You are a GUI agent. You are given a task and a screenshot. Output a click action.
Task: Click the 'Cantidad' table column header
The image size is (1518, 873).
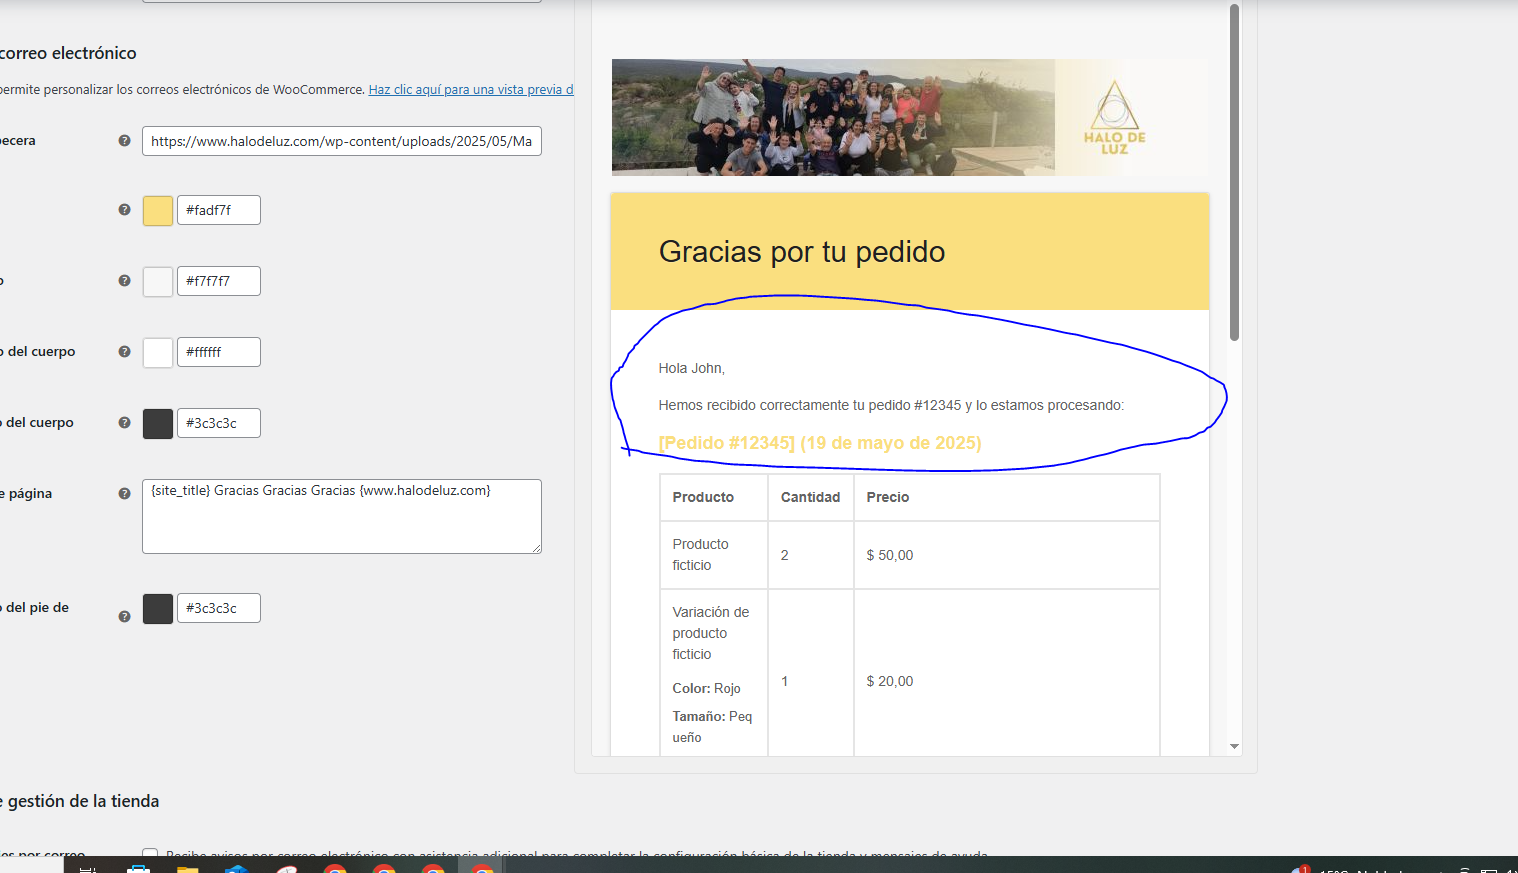[810, 497]
